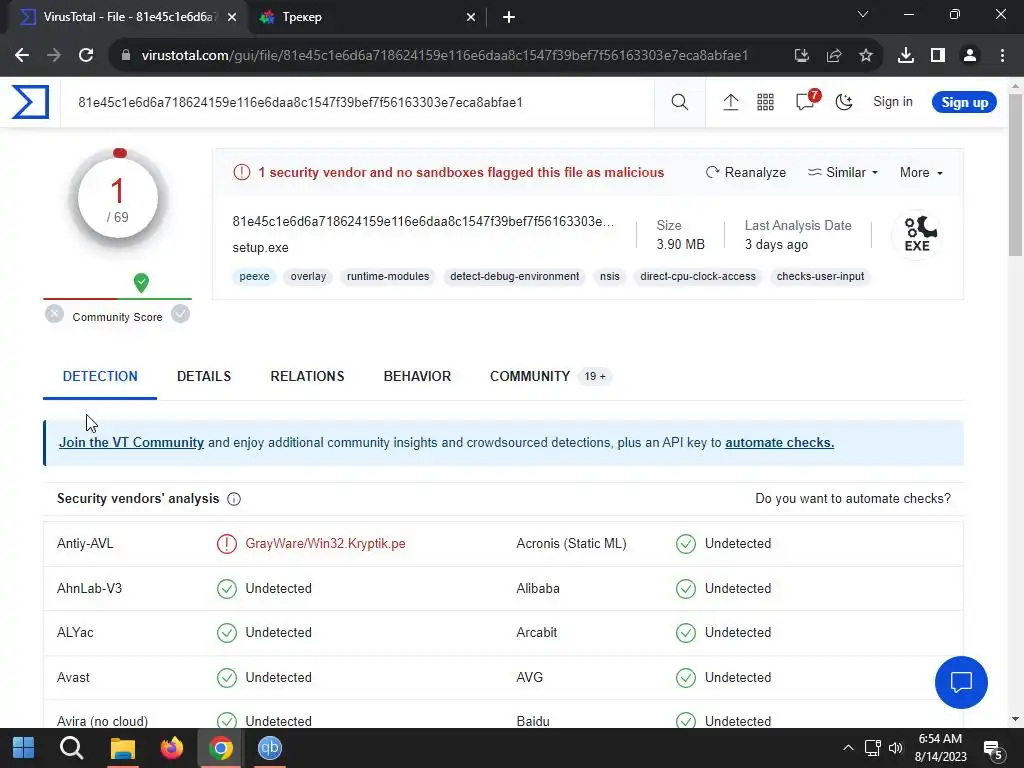
Task: Open Firefox from the taskbar
Action: [x=172, y=748]
